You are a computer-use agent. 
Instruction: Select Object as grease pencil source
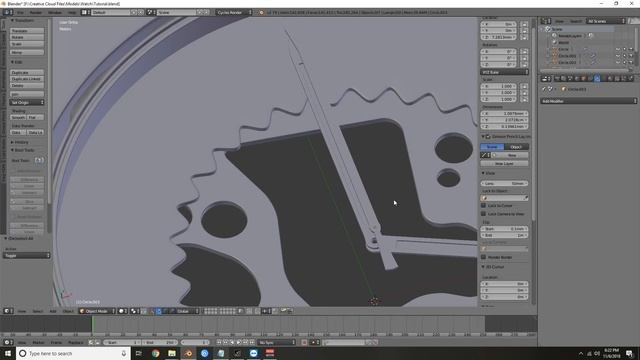coord(516,147)
